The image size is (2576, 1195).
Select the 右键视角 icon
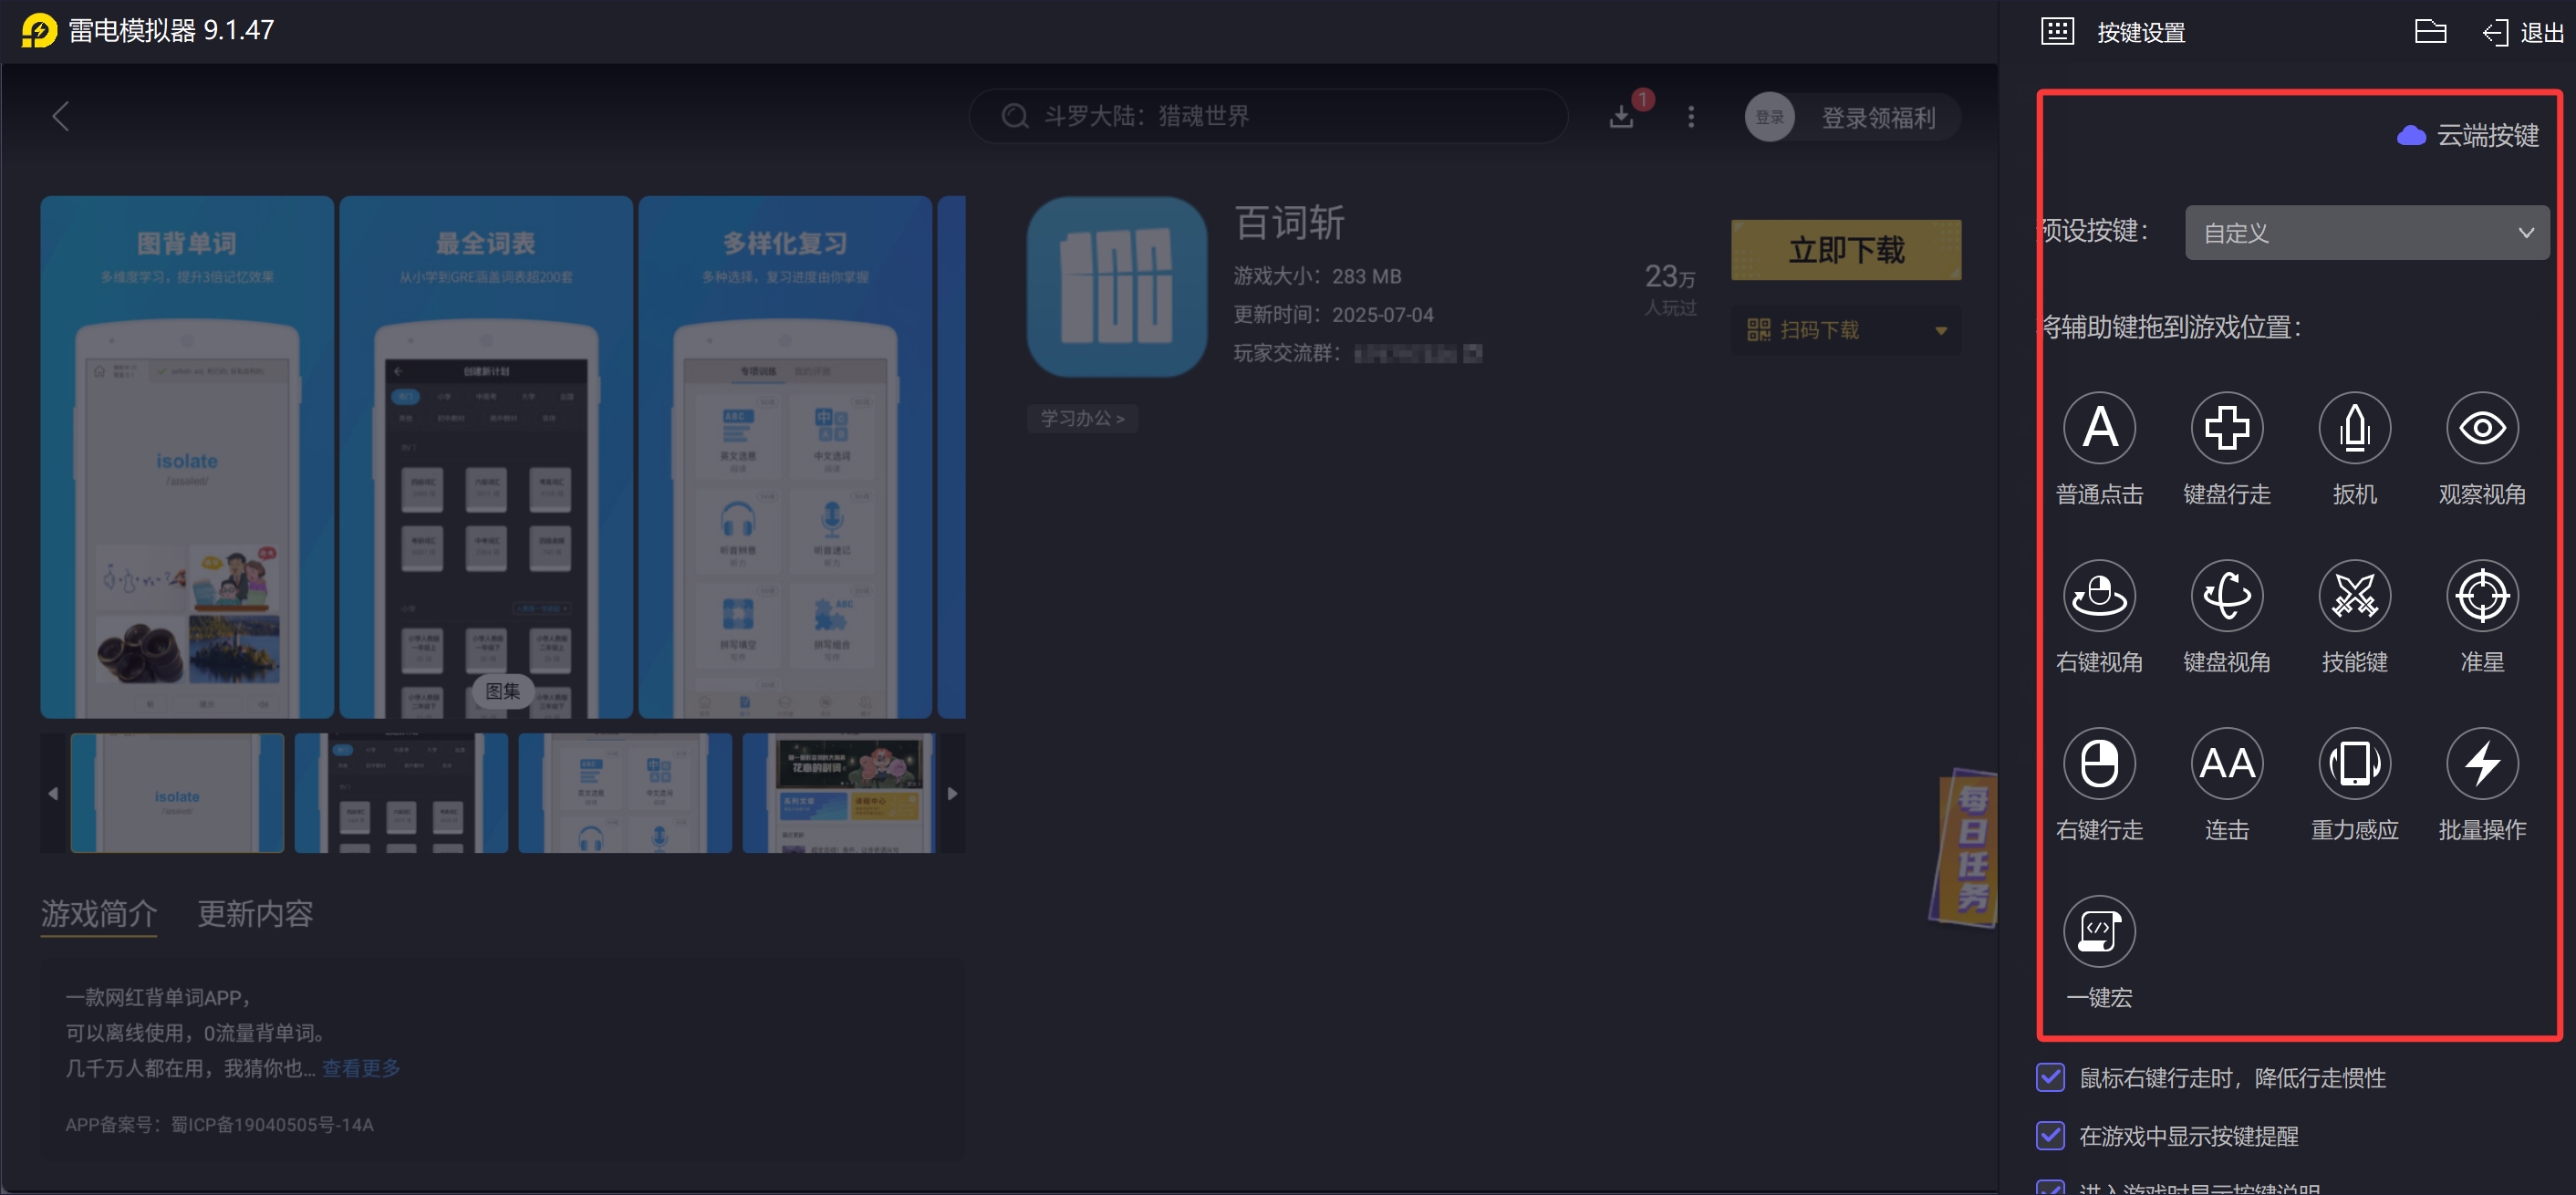pyautogui.click(x=2099, y=596)
